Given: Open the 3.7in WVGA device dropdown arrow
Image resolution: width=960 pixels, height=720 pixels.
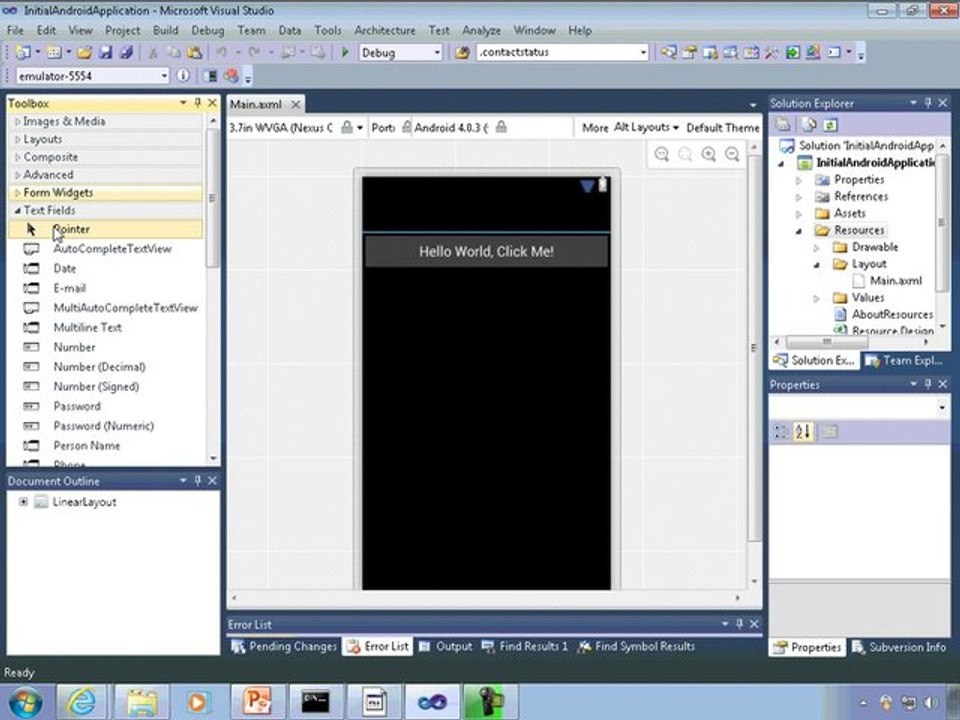Looking at the screenshot, I should coord(360,128).
